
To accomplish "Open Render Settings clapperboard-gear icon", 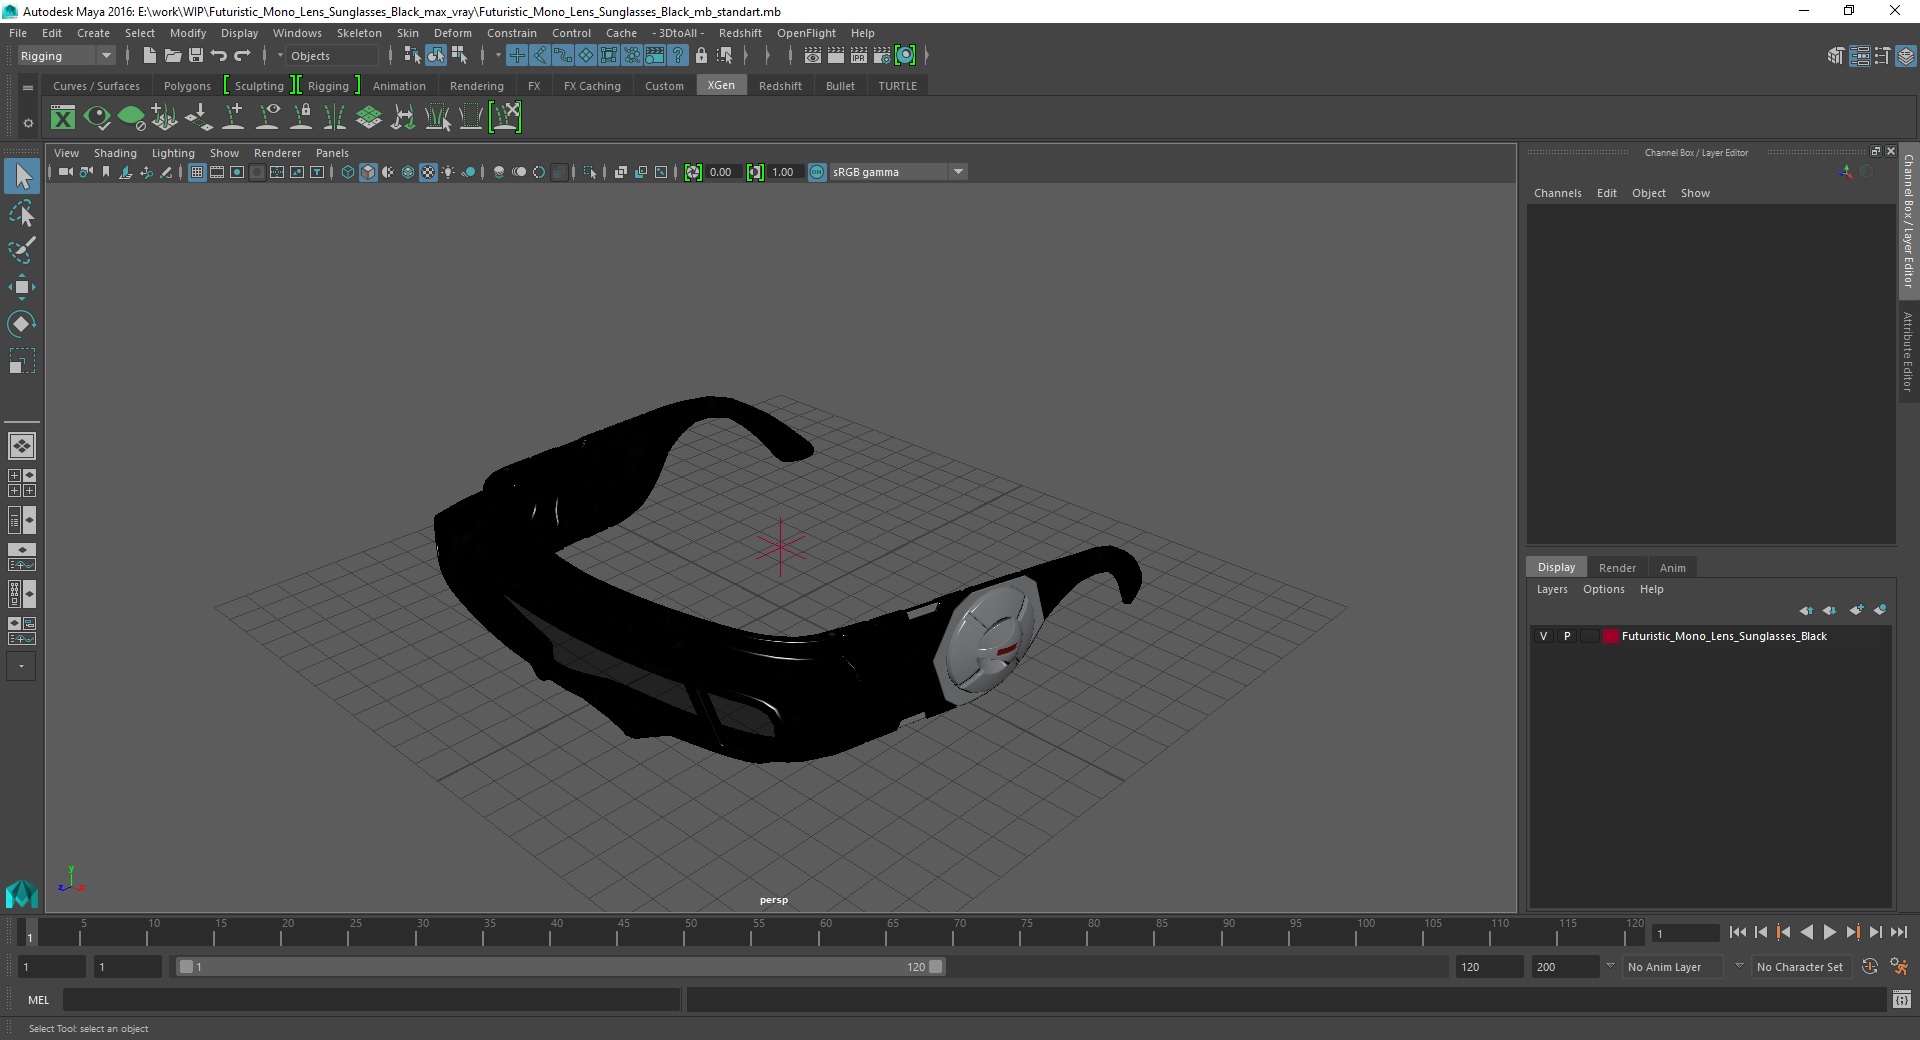I will click(x=882, y=56).
